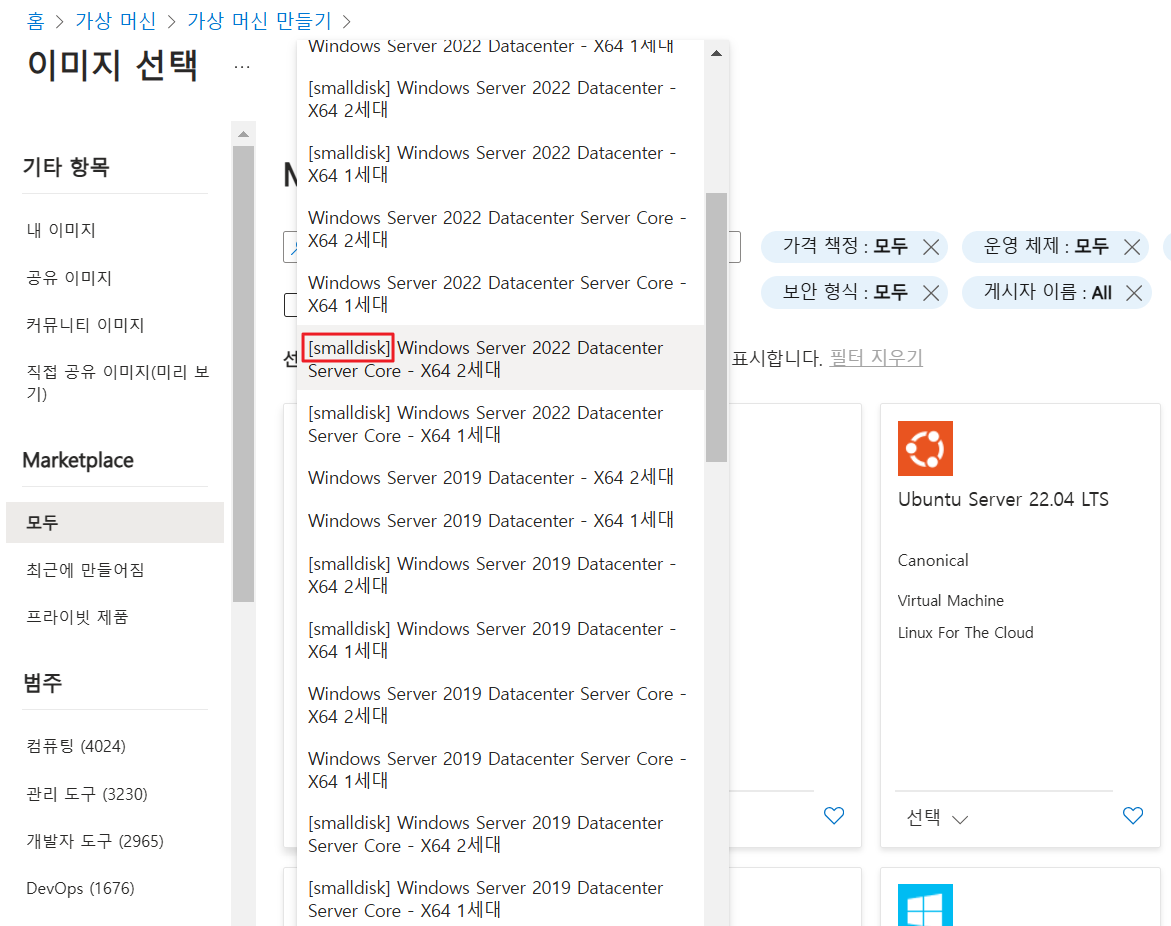Click the scroll up arrow in dropdown list

point(716,54)
